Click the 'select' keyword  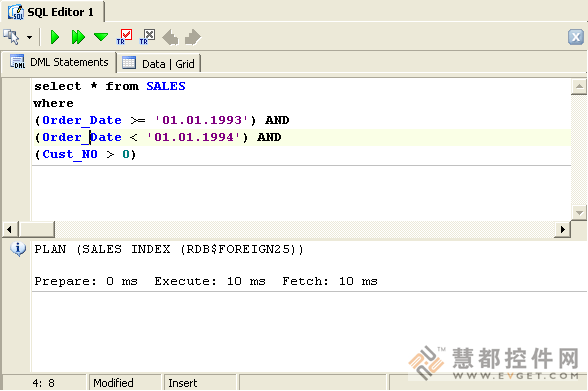(57, 86)
